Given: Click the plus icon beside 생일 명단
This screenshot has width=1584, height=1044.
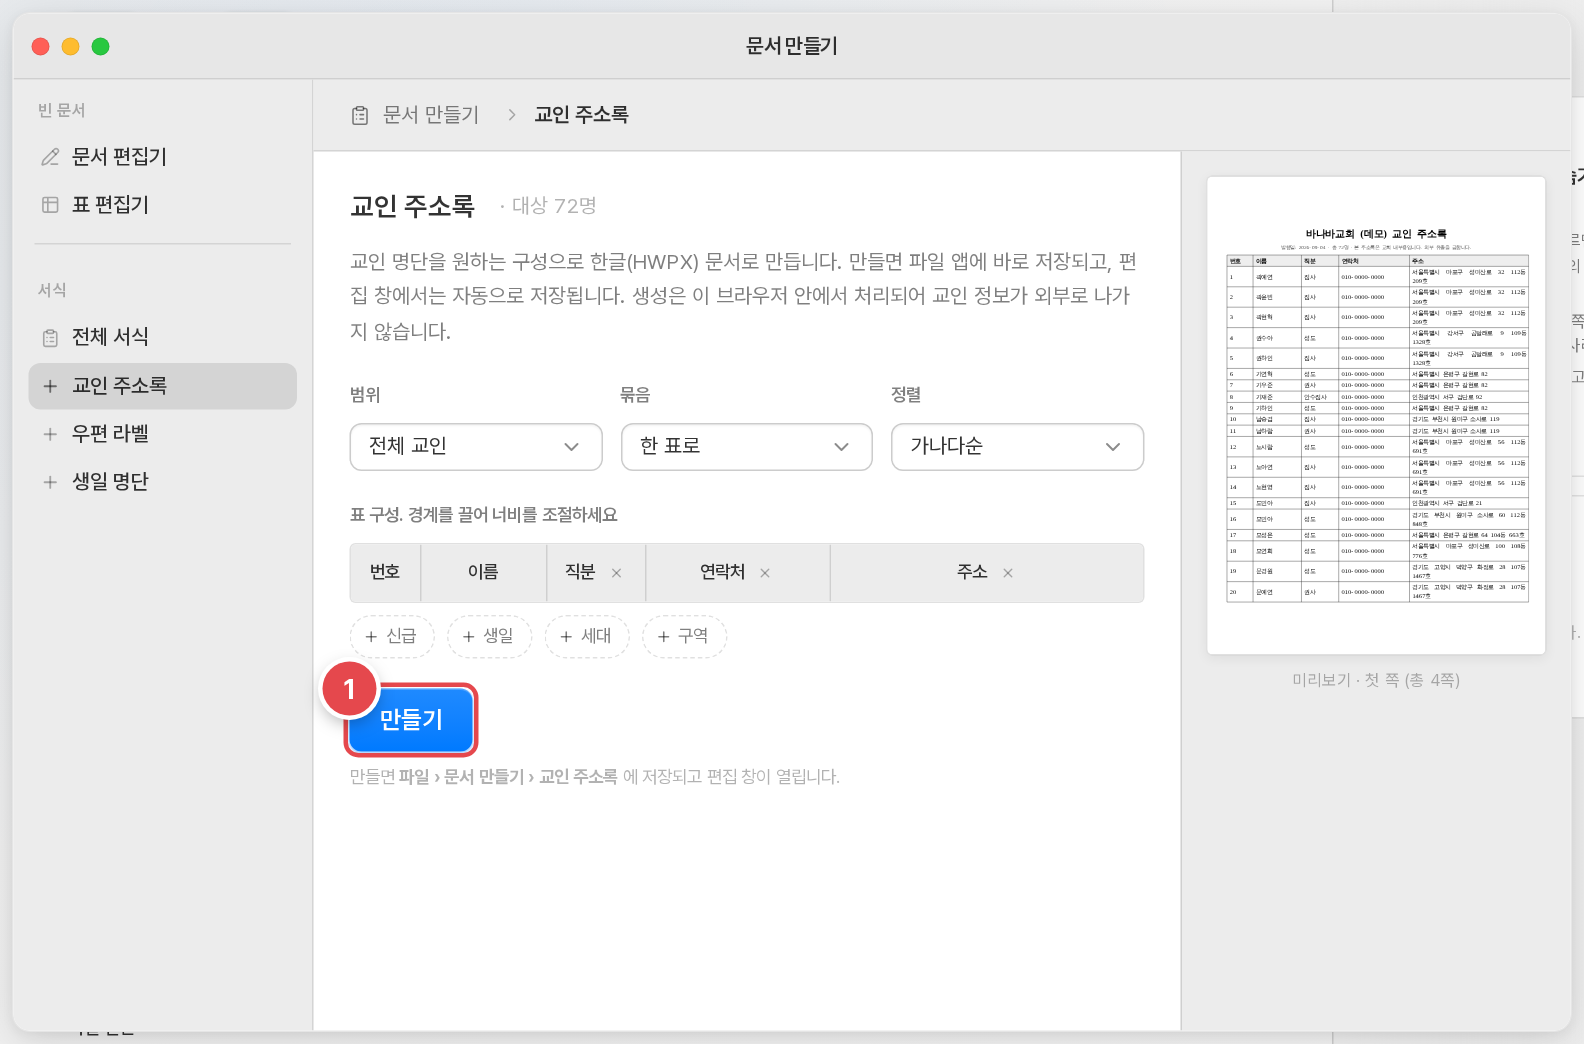Looking at the screenshot, I should click(x=50, y=482).
